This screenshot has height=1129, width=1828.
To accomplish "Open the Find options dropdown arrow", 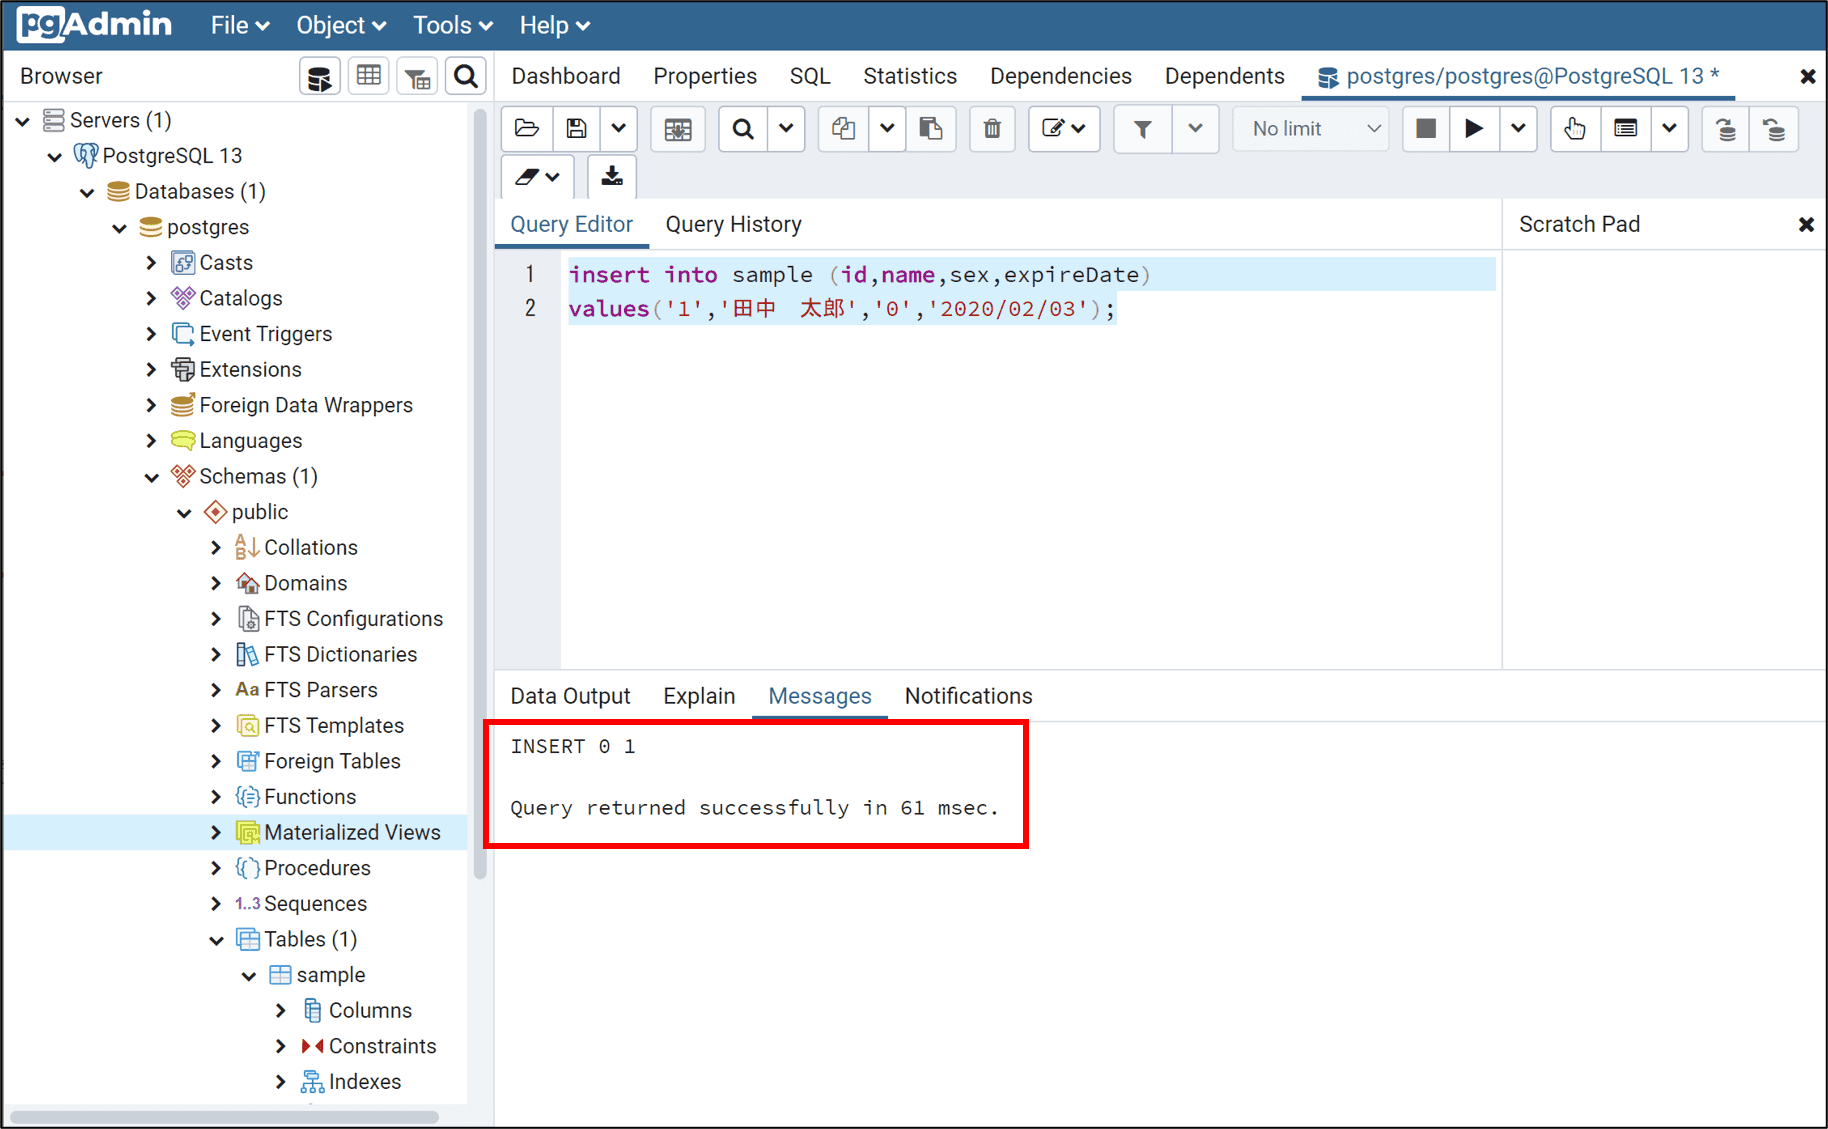I will tap(786, 129).
